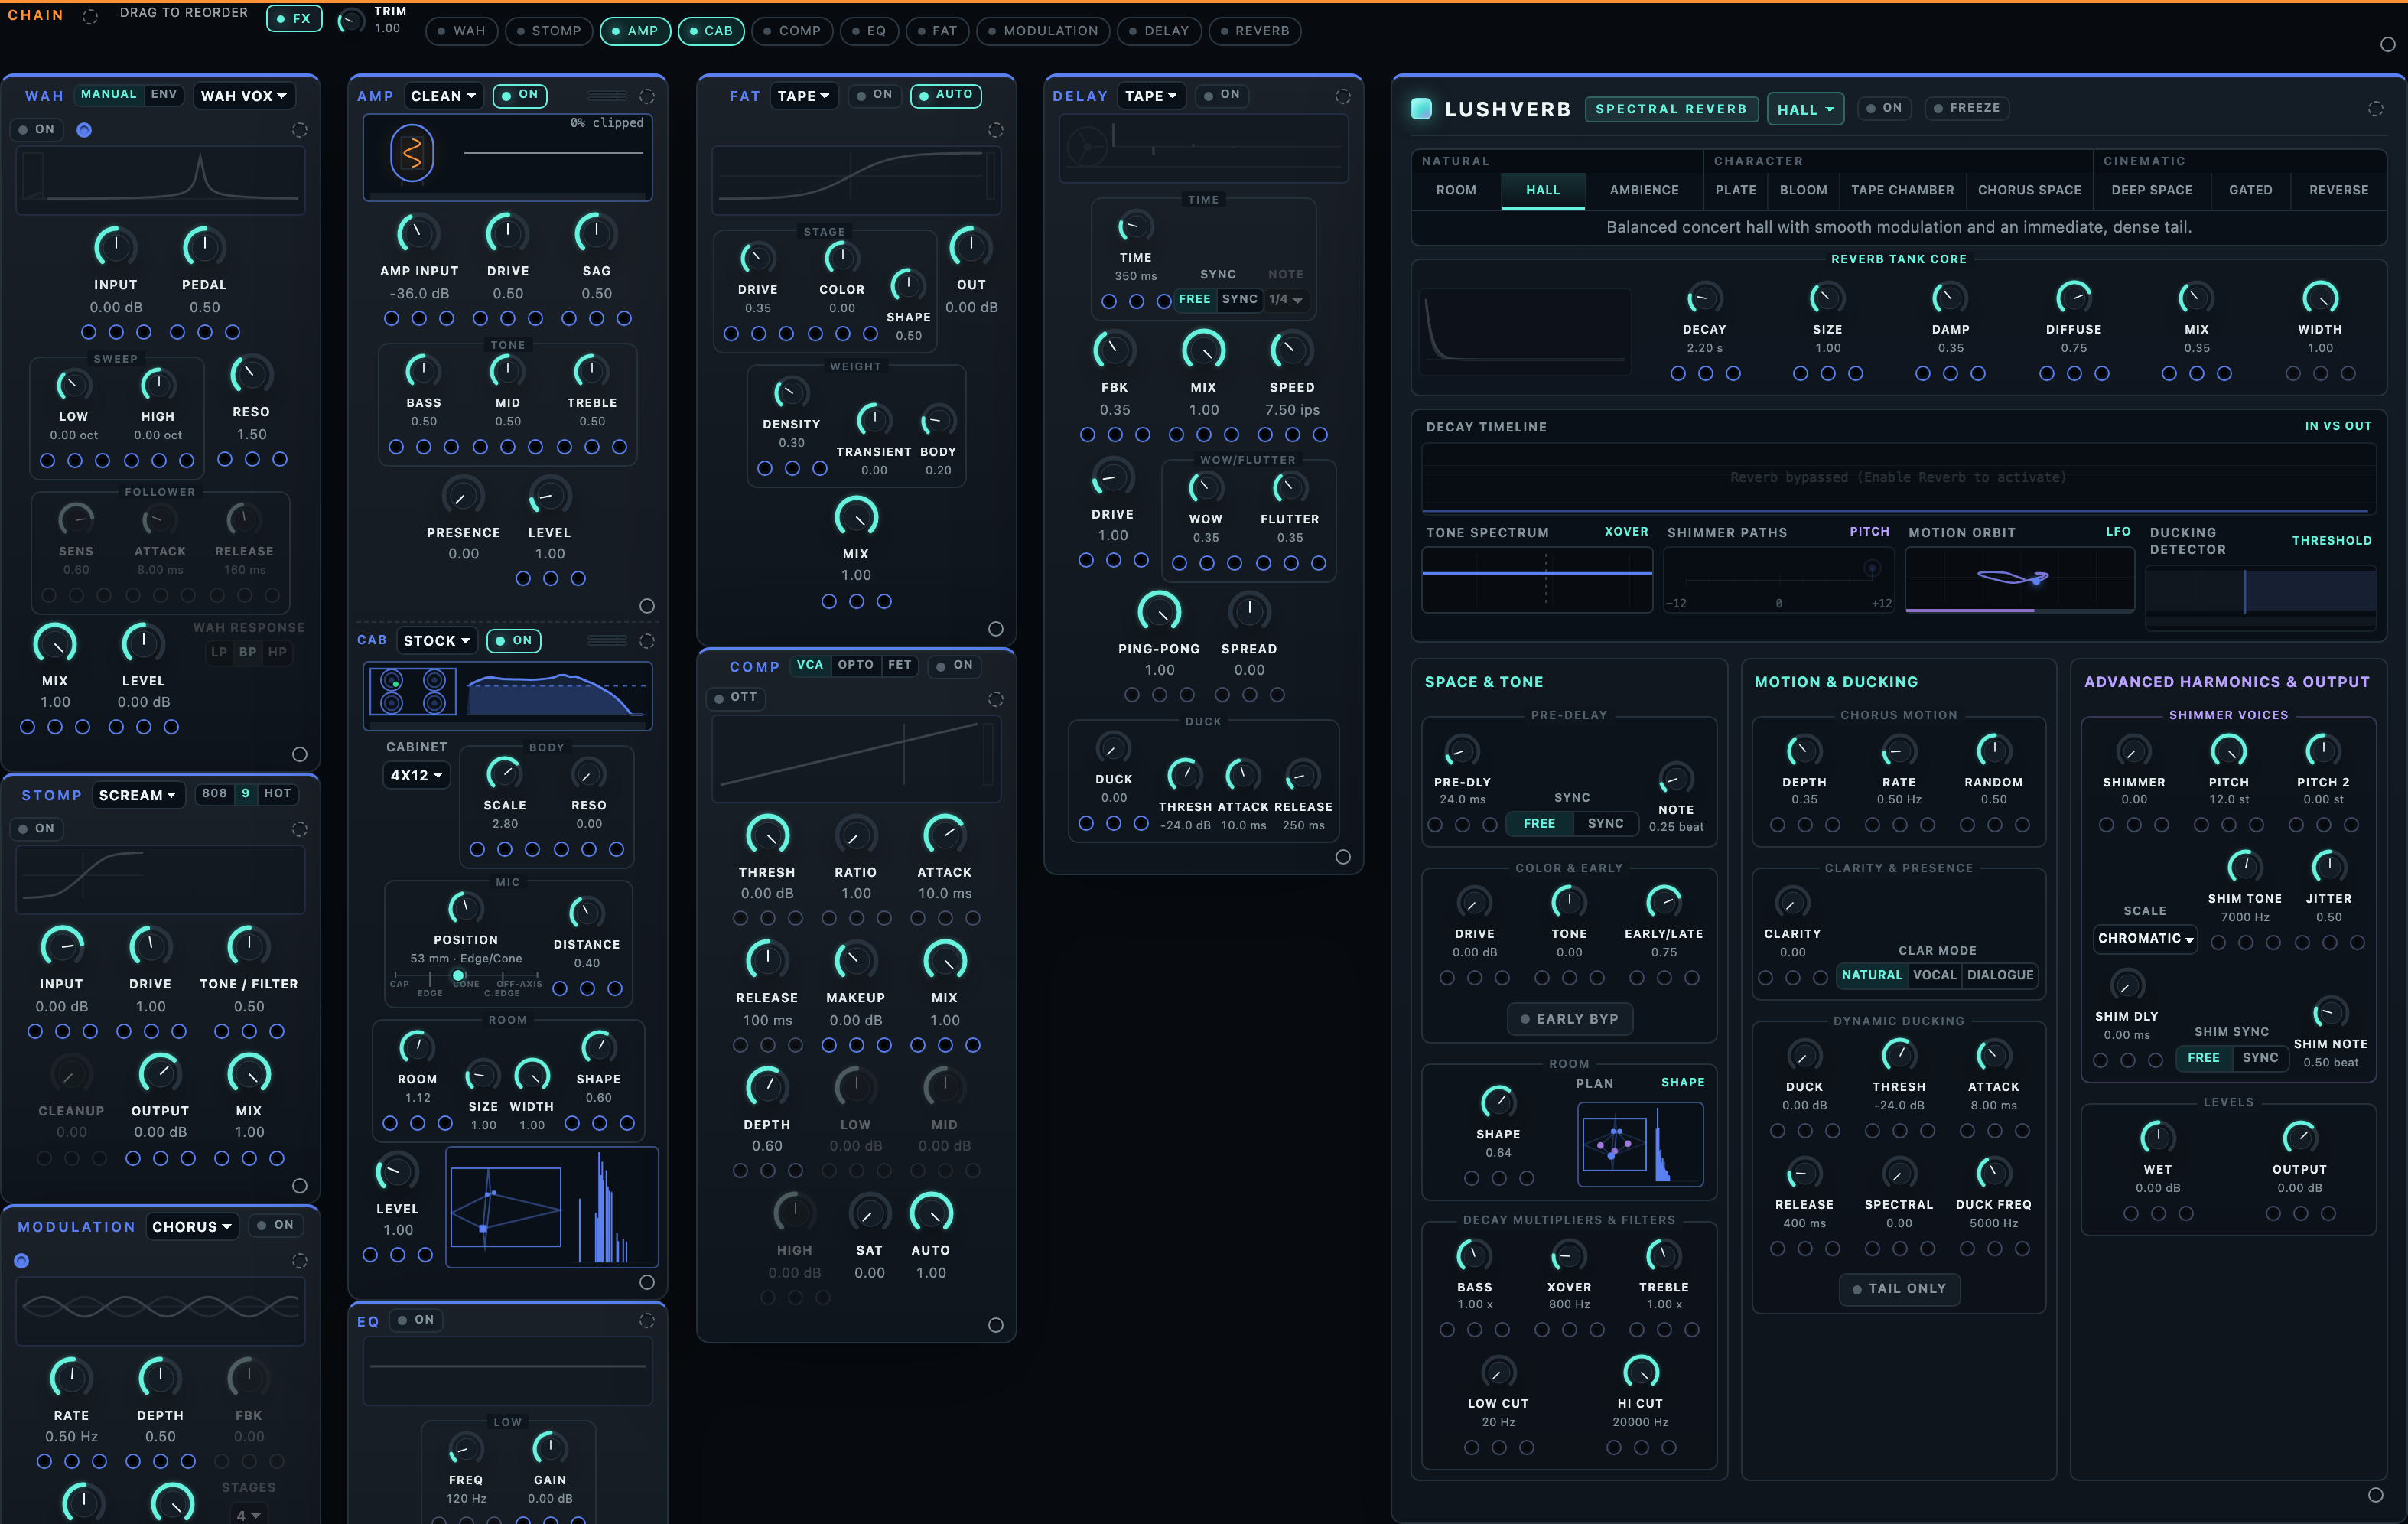Open the 4X12 cabinet dropdown

[x=417, y=775]
